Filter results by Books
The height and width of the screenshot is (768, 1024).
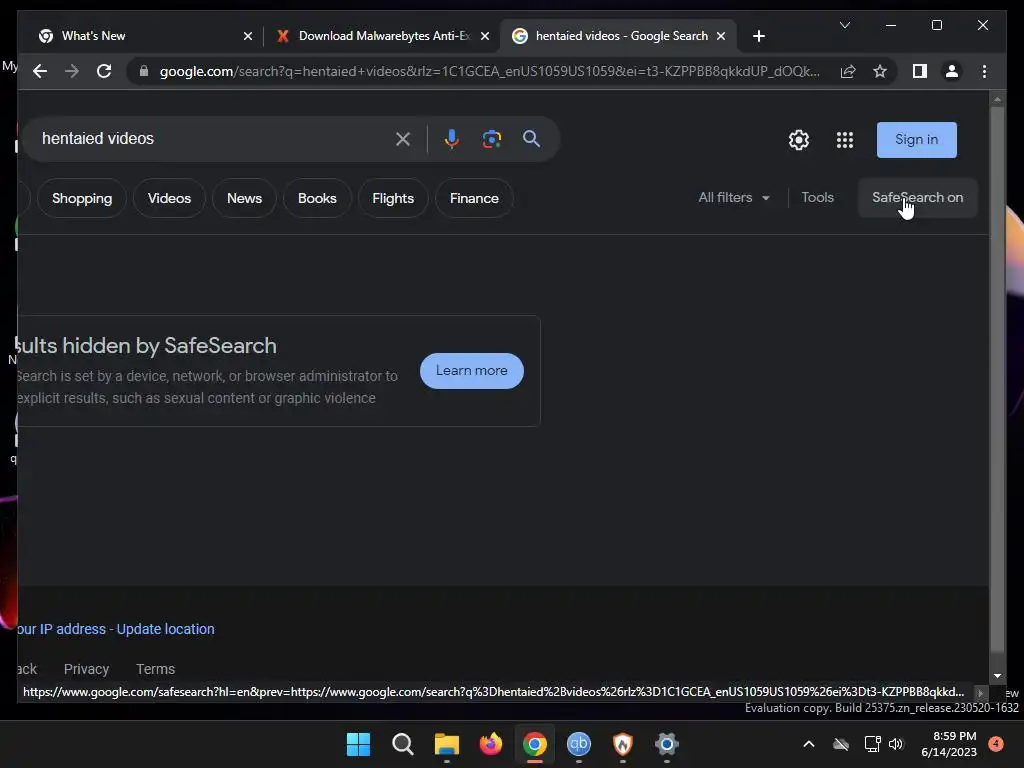click(317, 198)
